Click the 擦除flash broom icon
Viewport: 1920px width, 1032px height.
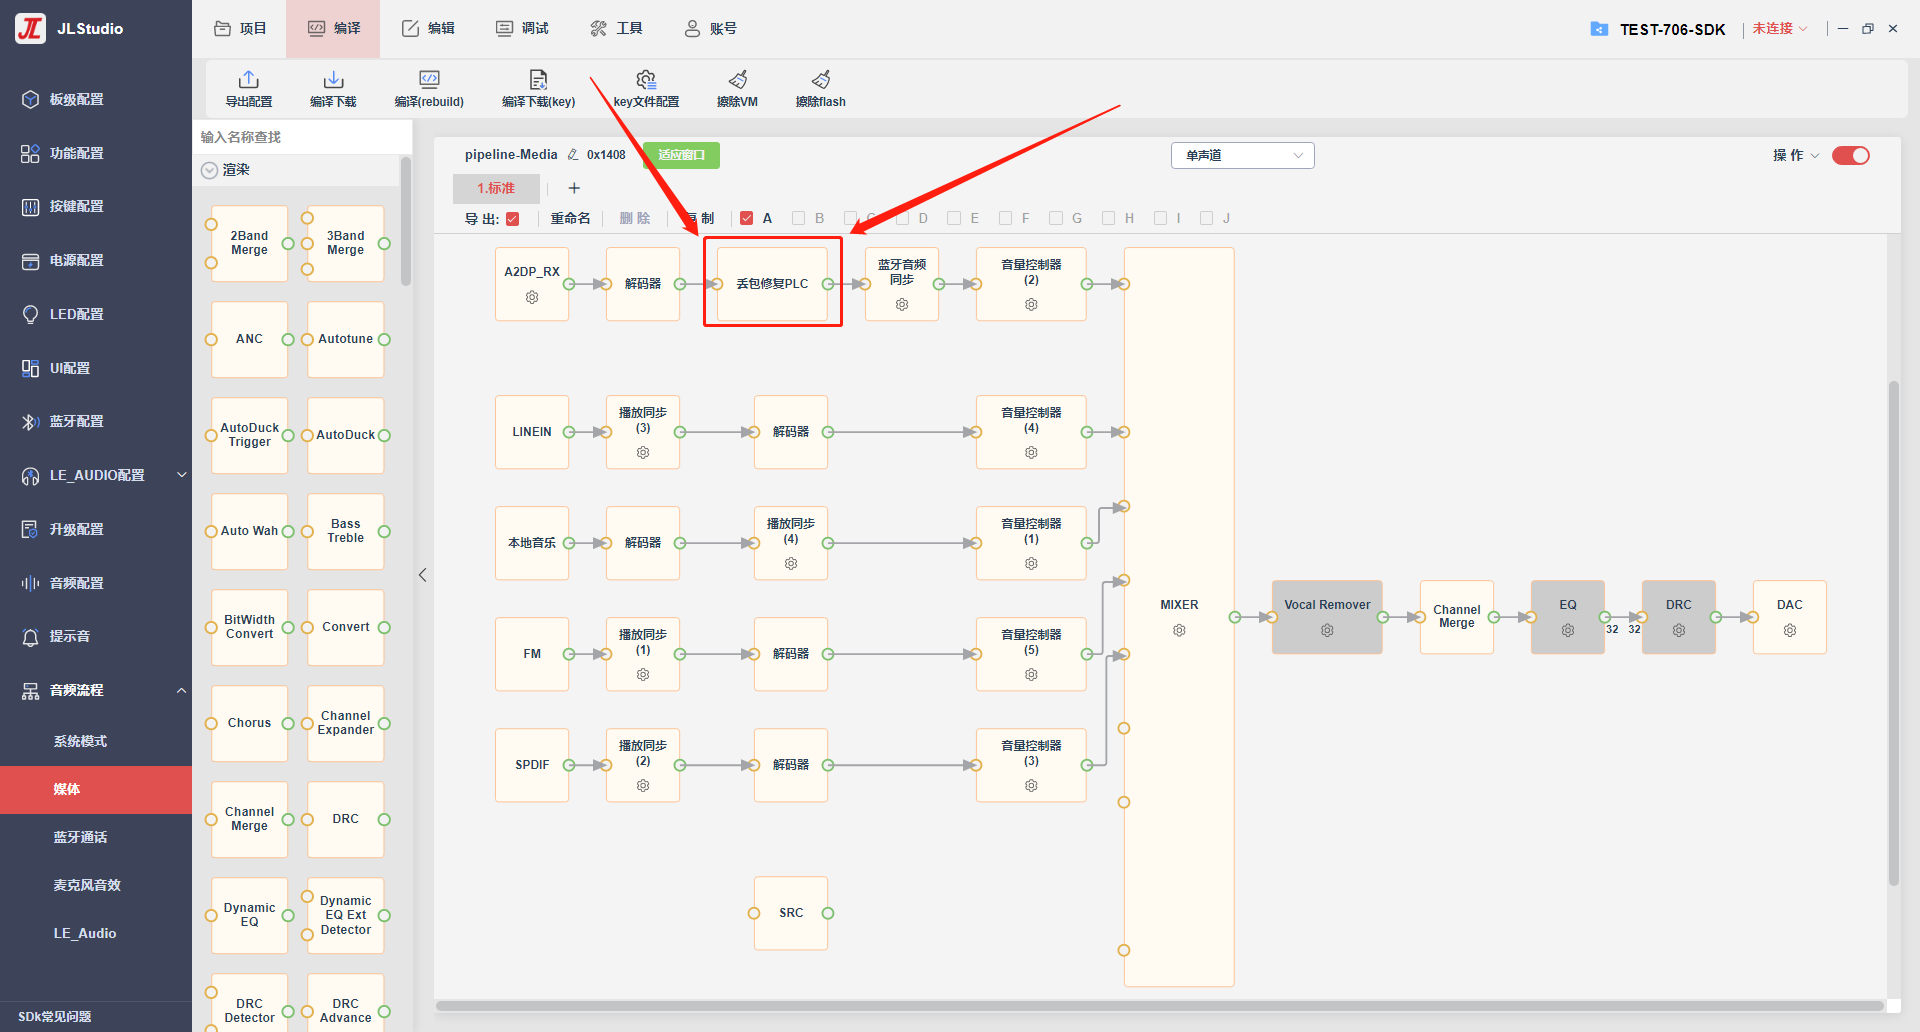(820, 79)
